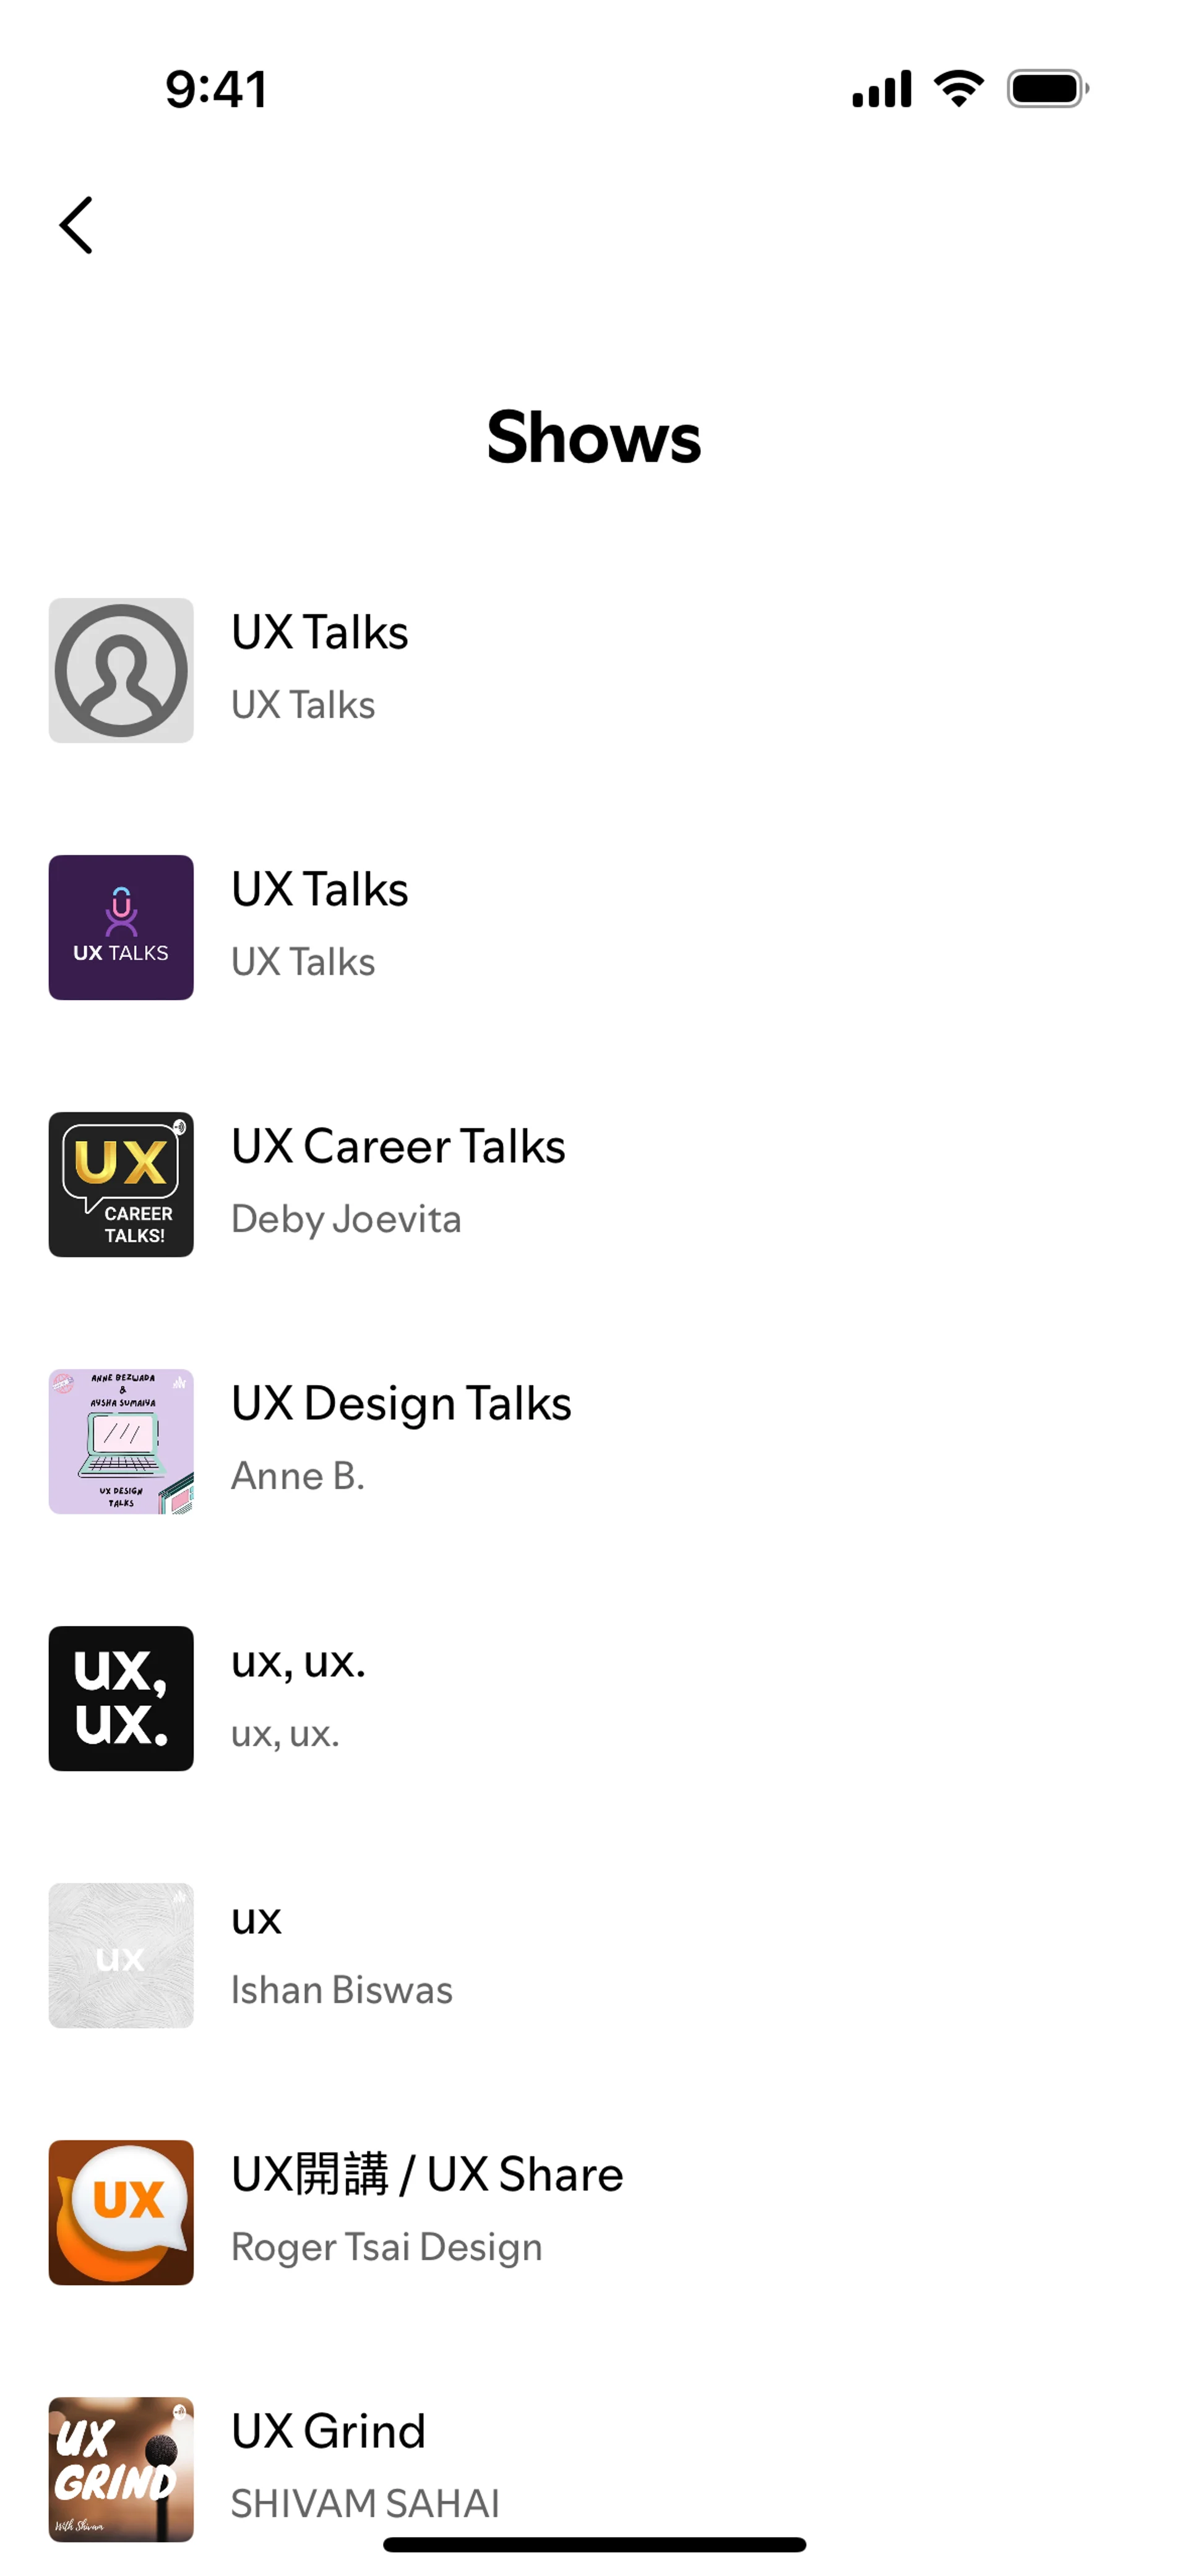Viewport: 1188px width, 2576px height.
Task: Select the black ux, ux. cover image
Action: [121, 1698]
